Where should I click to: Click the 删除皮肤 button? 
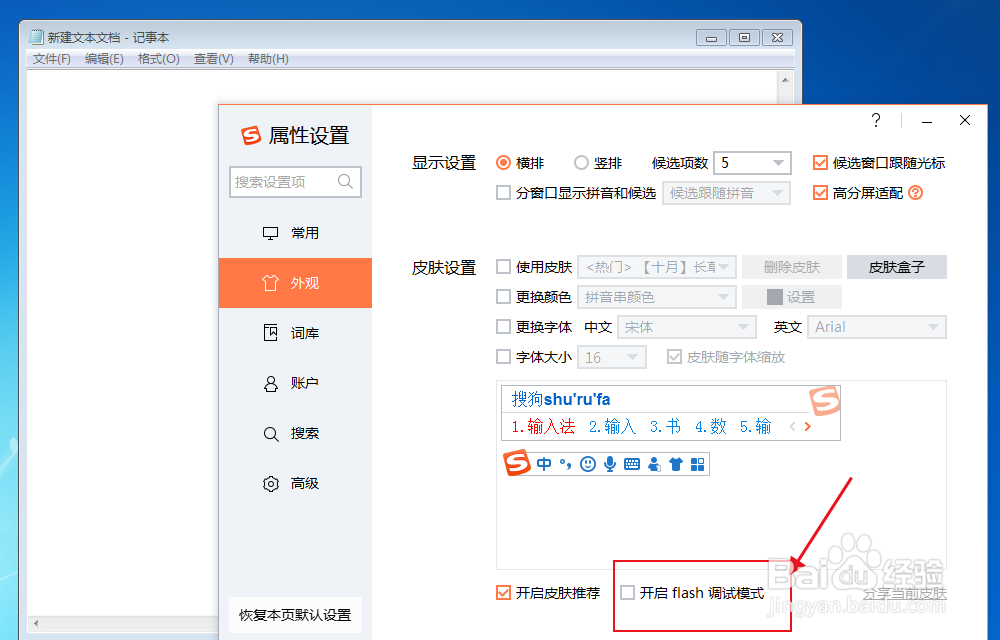pos(791,266)
